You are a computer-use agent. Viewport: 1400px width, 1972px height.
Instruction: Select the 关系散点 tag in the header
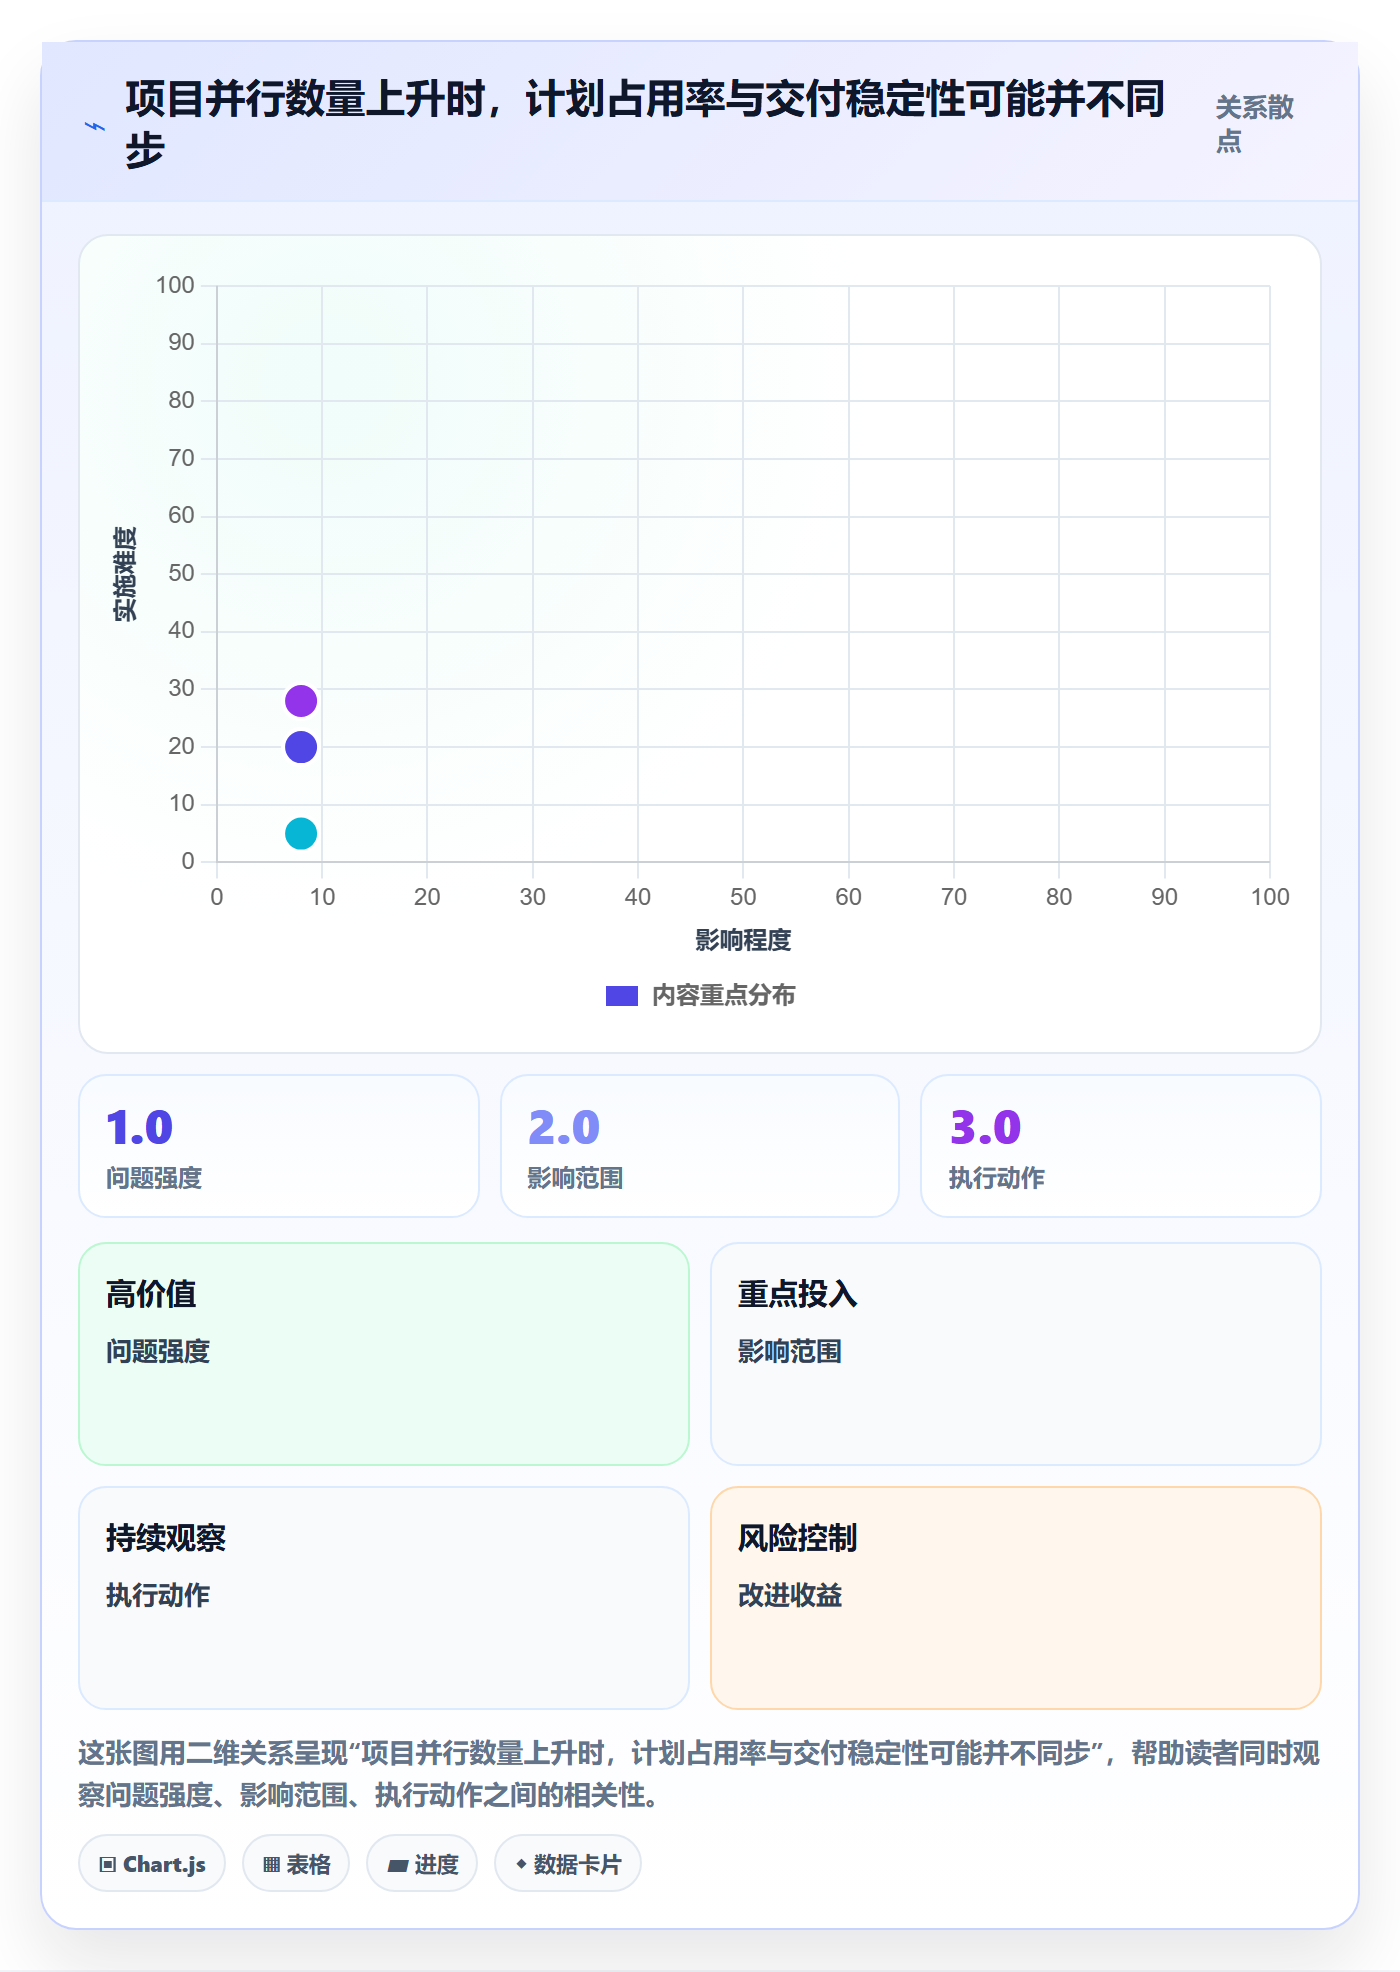[1255, 124]
